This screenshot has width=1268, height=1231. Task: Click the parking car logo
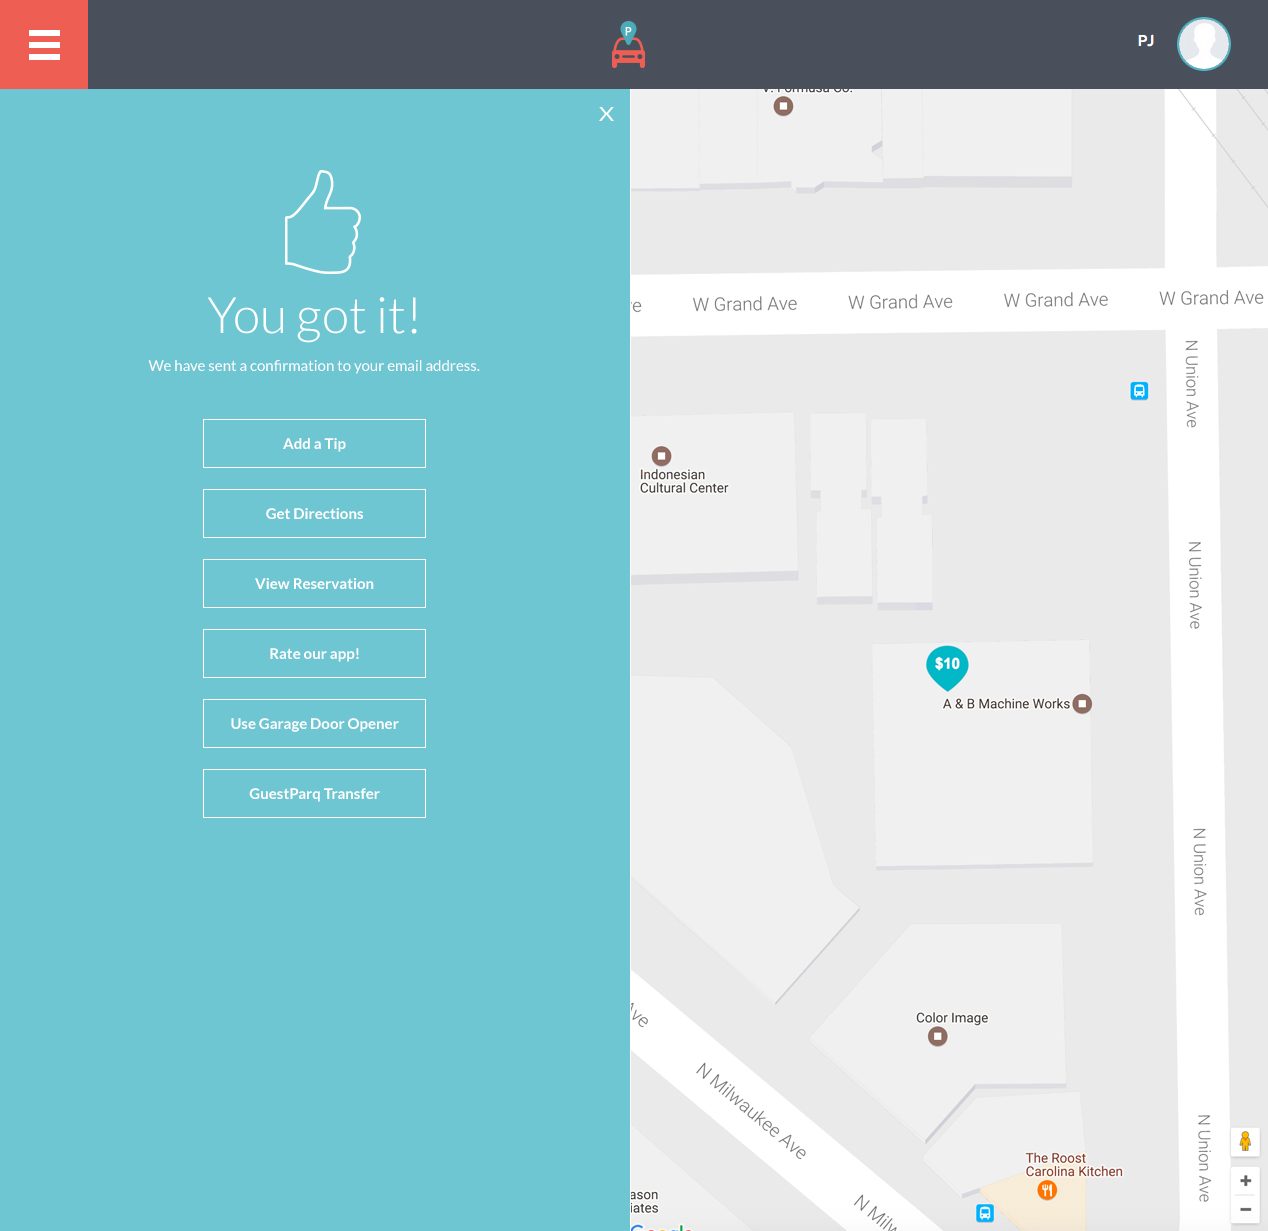(628, 46)
